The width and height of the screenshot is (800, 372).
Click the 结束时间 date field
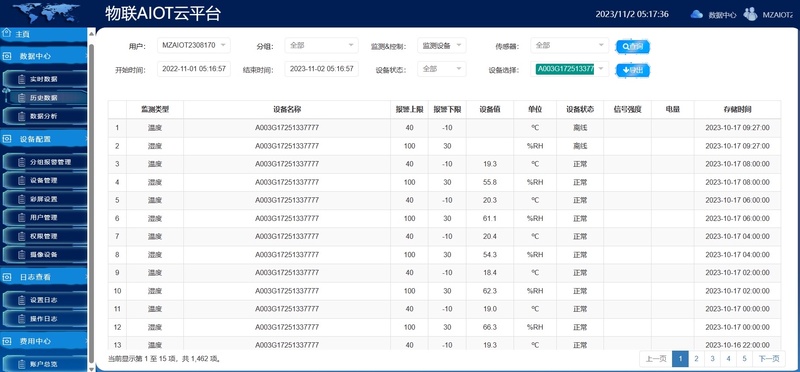click(321, 69)
